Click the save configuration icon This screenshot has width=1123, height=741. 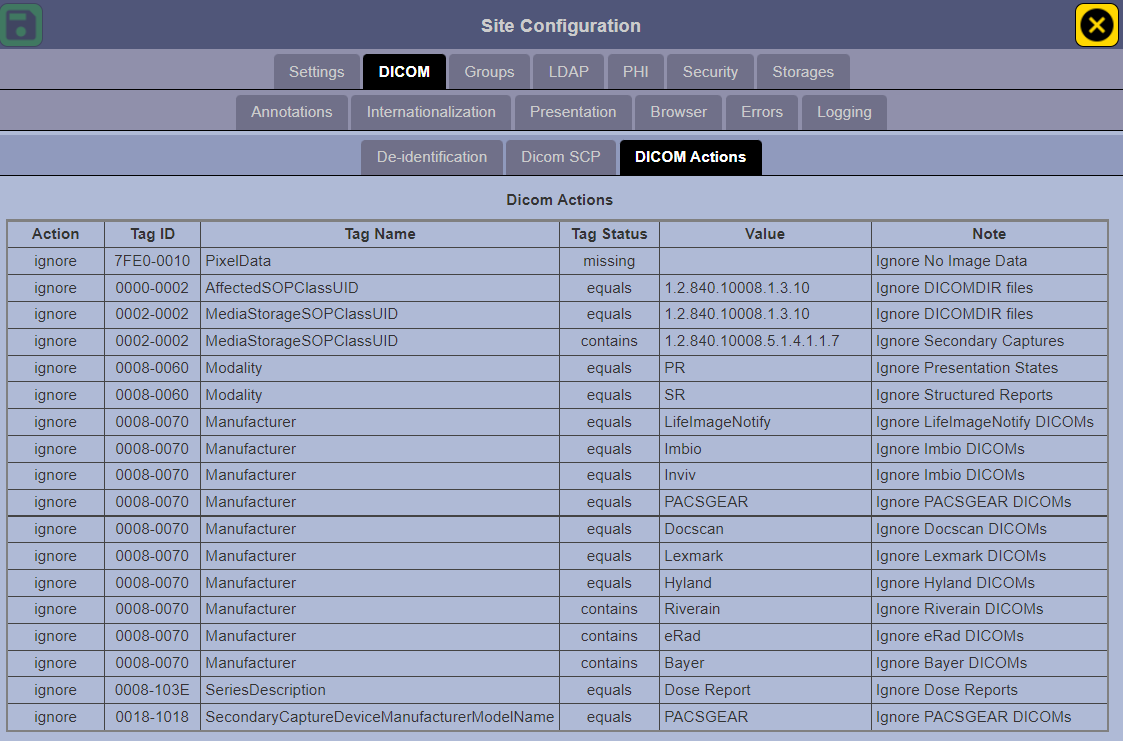pos(21,25)
